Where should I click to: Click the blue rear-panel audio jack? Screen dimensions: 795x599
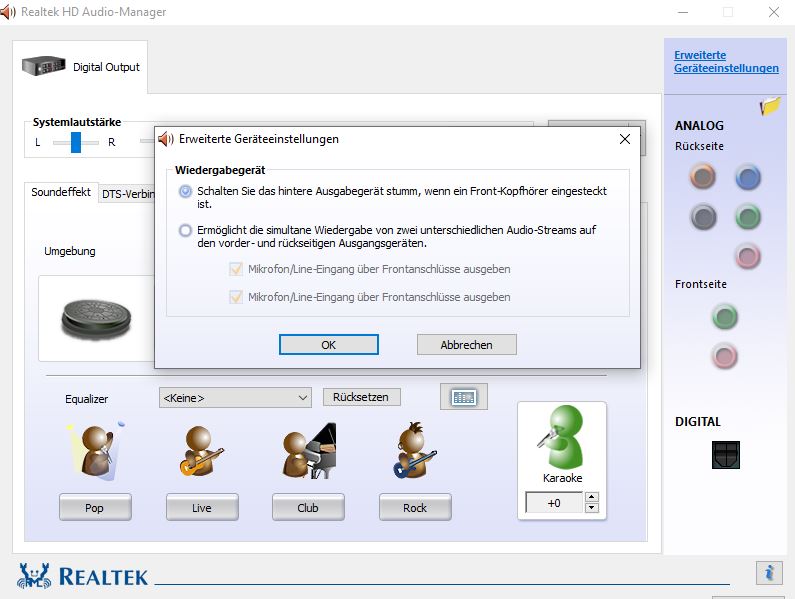coord(748,178)
